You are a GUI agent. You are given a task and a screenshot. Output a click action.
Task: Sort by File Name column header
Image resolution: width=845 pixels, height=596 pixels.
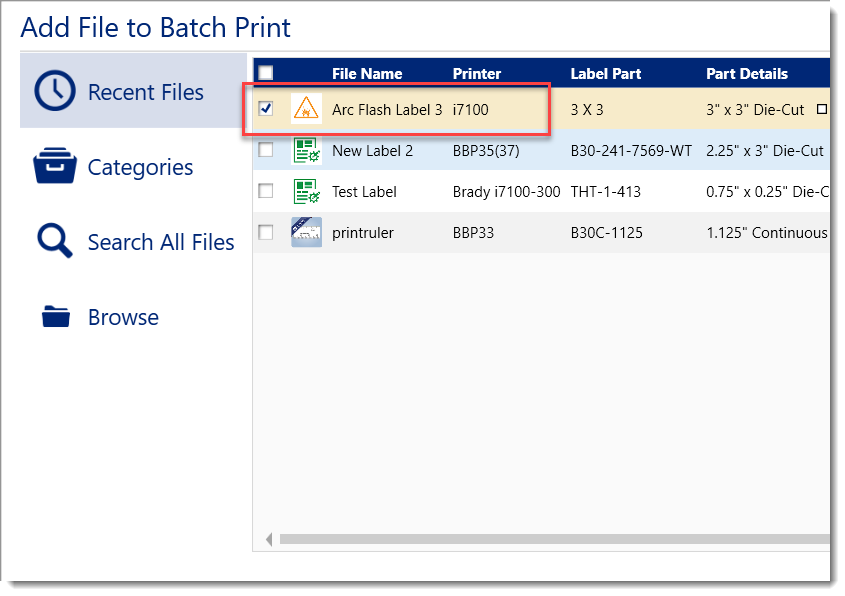click(367, 73)
